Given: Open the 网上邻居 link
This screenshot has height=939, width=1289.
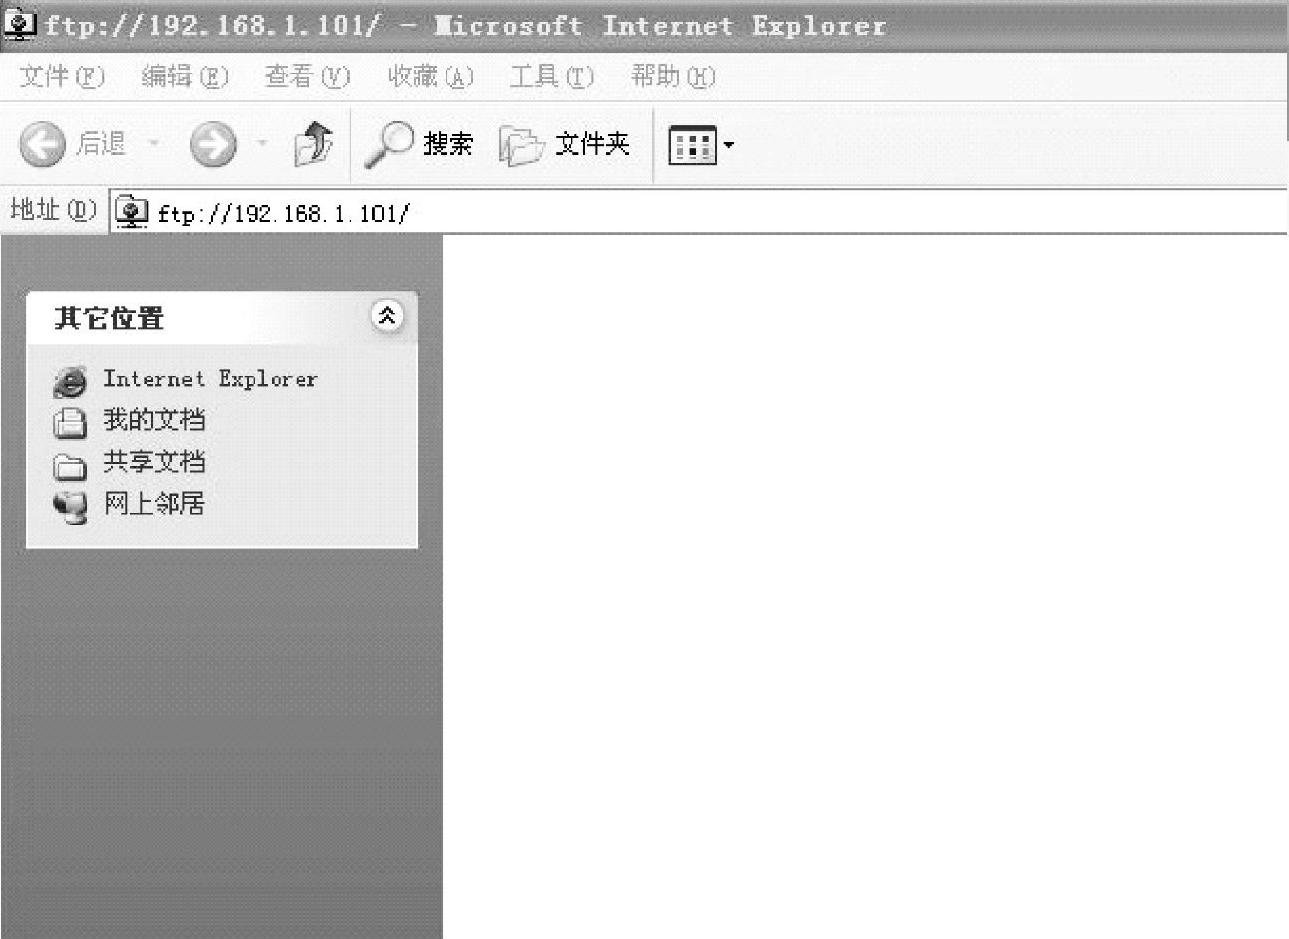Looking at the screenshot, I should (154, 504).
